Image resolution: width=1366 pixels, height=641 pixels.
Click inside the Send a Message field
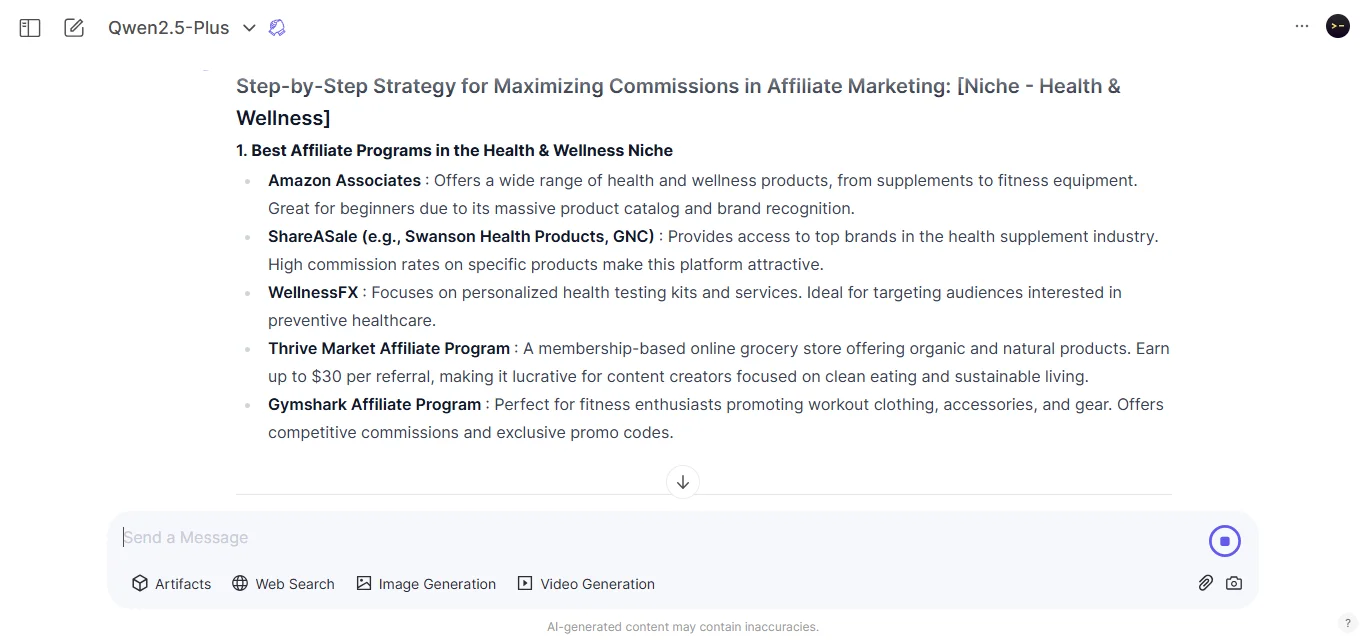[400, 537]
